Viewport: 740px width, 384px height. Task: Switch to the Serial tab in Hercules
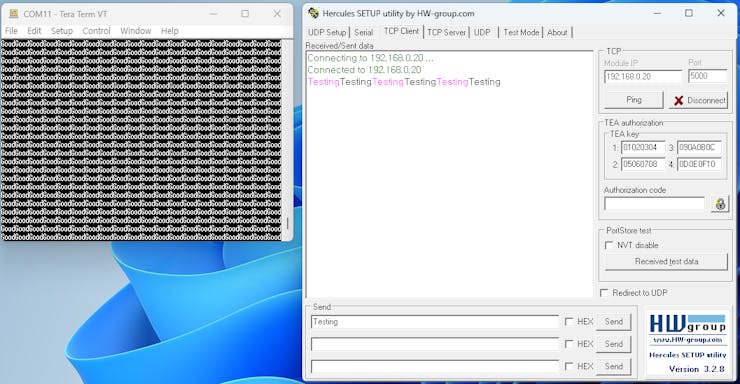pos(363,33)
